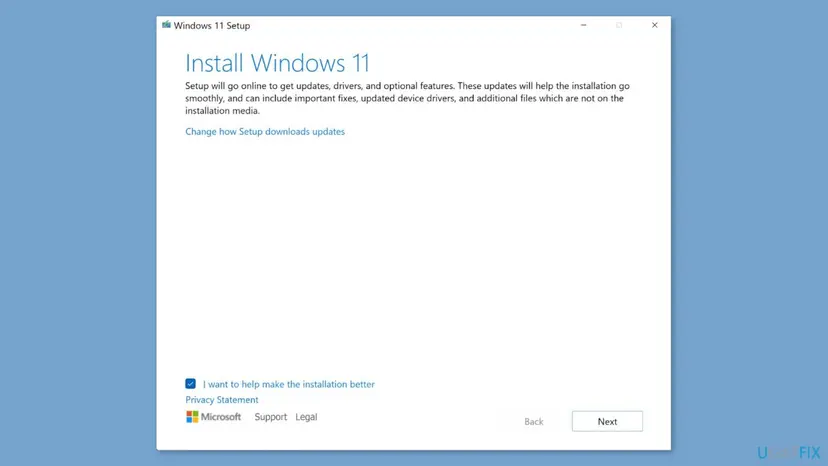Click the Back button

pyautogui.click(x=533, y=422)
